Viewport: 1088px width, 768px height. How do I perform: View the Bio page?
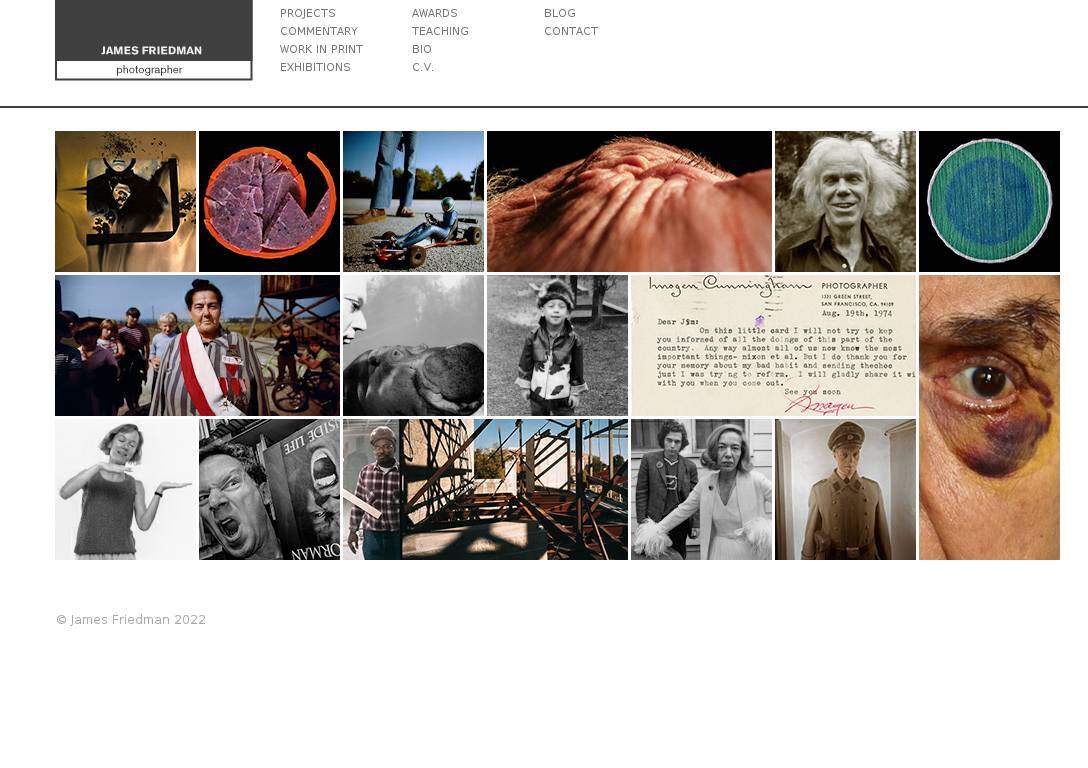point(421,49)
